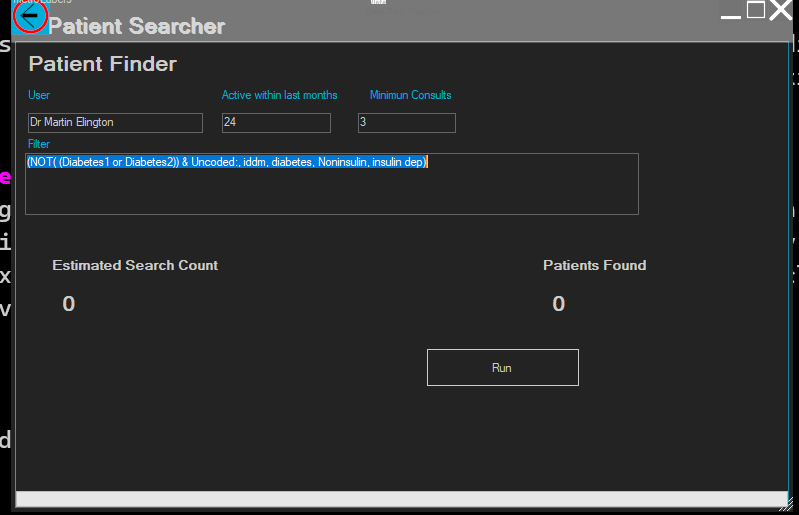Focus the Active within last months field
Image resolution: width=799 pixels, height=515 pixels.
(276, 123)
